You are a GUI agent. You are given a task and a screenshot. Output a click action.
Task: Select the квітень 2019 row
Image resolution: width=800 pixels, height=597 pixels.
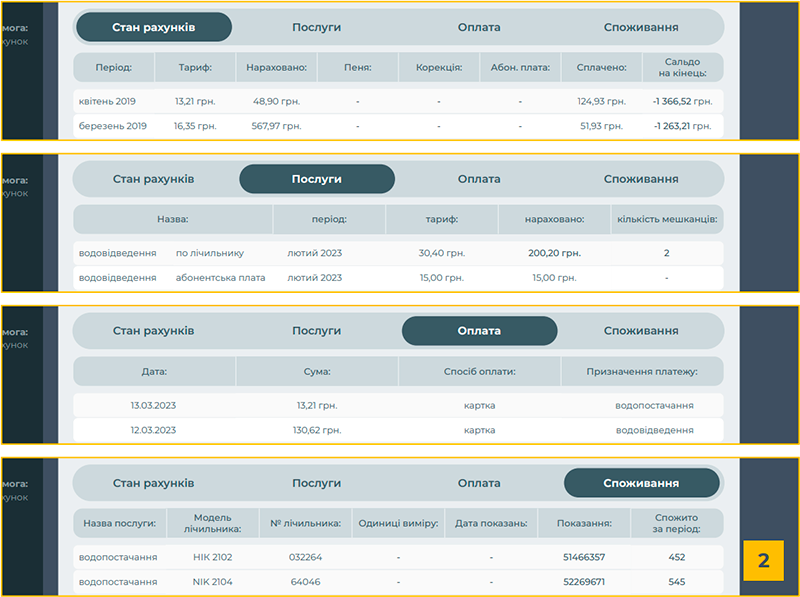[x=398, y=101]
